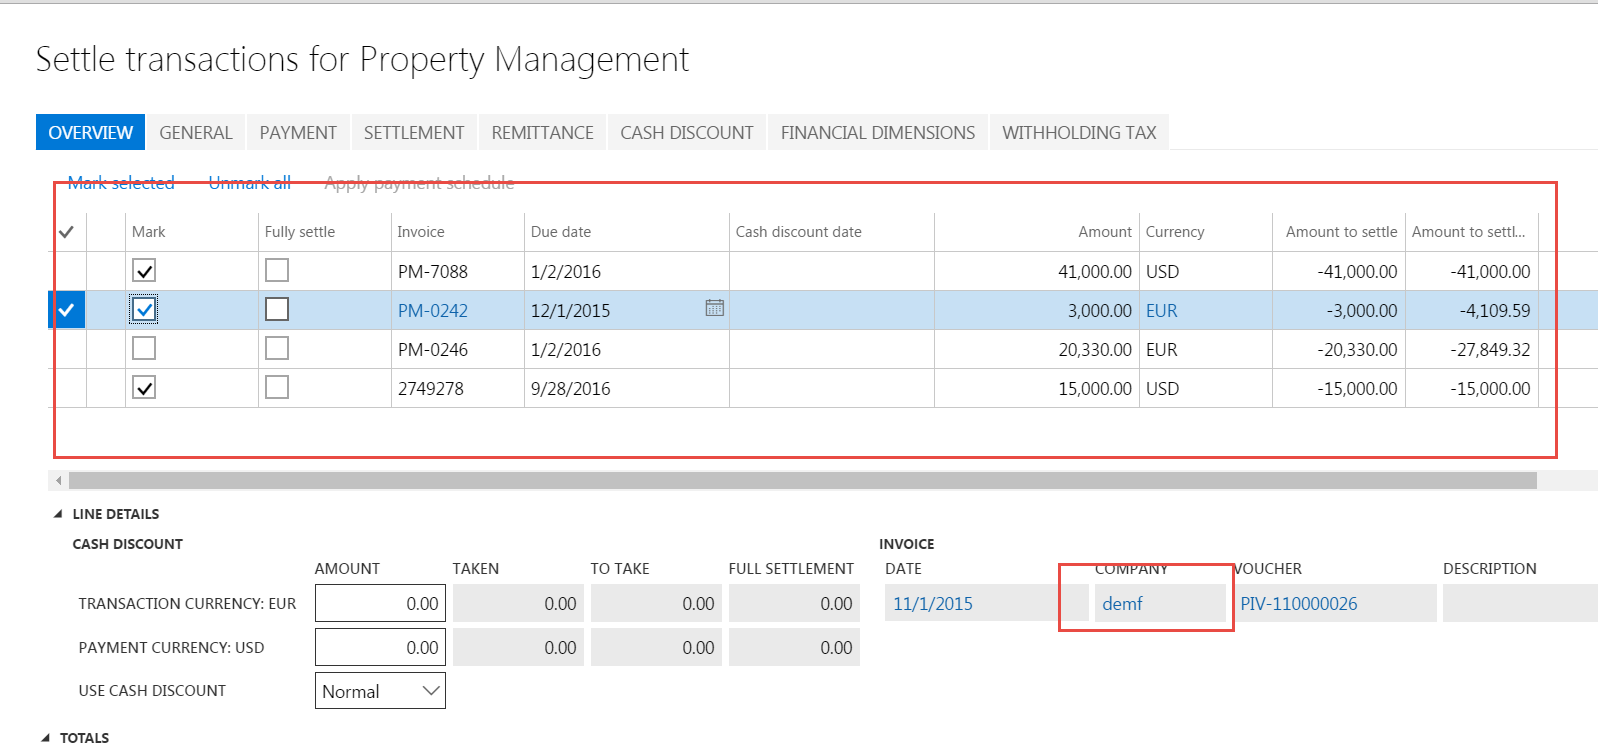The height and width of the screenshot is (754, 1598).
Task: Click the left arrow of horizontal scrollbar
Action: point(59,481)
